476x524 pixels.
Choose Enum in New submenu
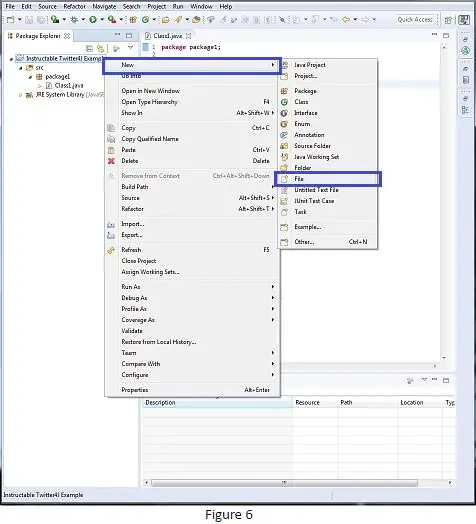pyautogui.click(x=328, y=124)
